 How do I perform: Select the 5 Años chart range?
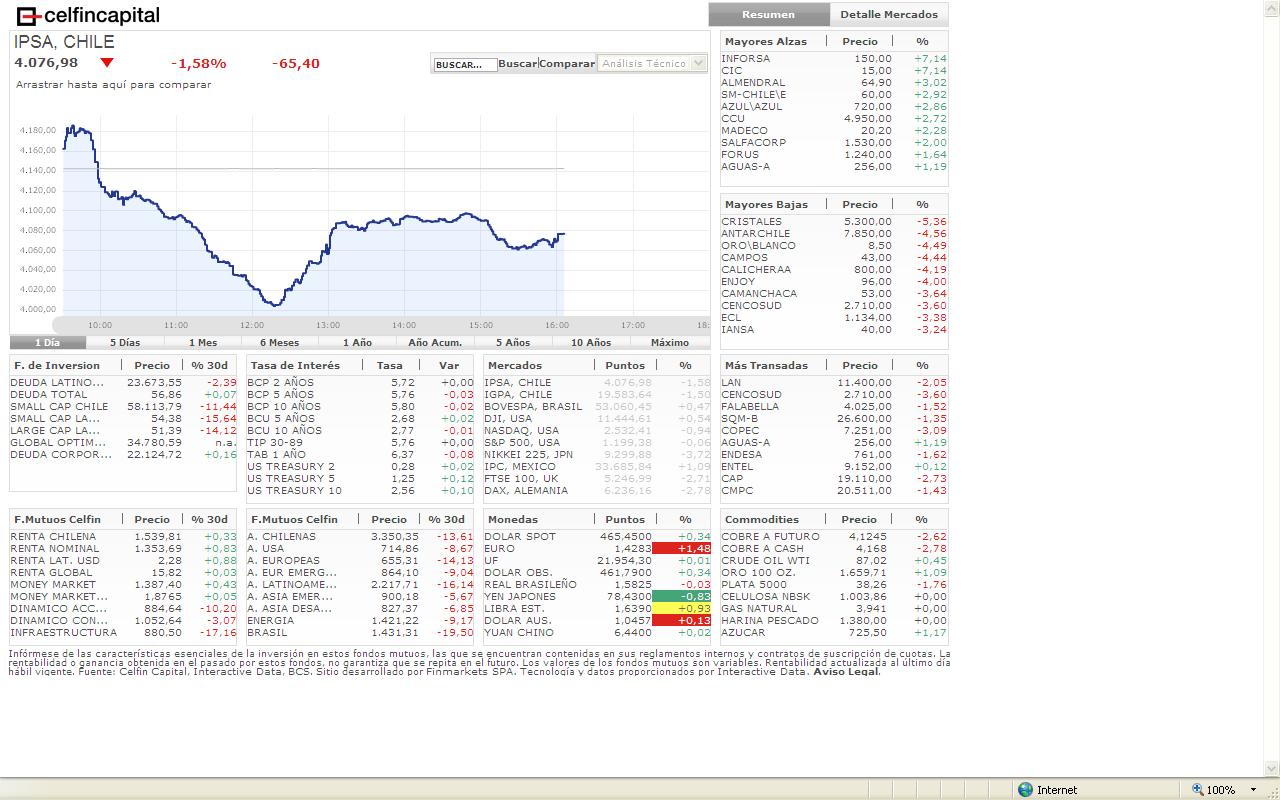click(513, 342)
